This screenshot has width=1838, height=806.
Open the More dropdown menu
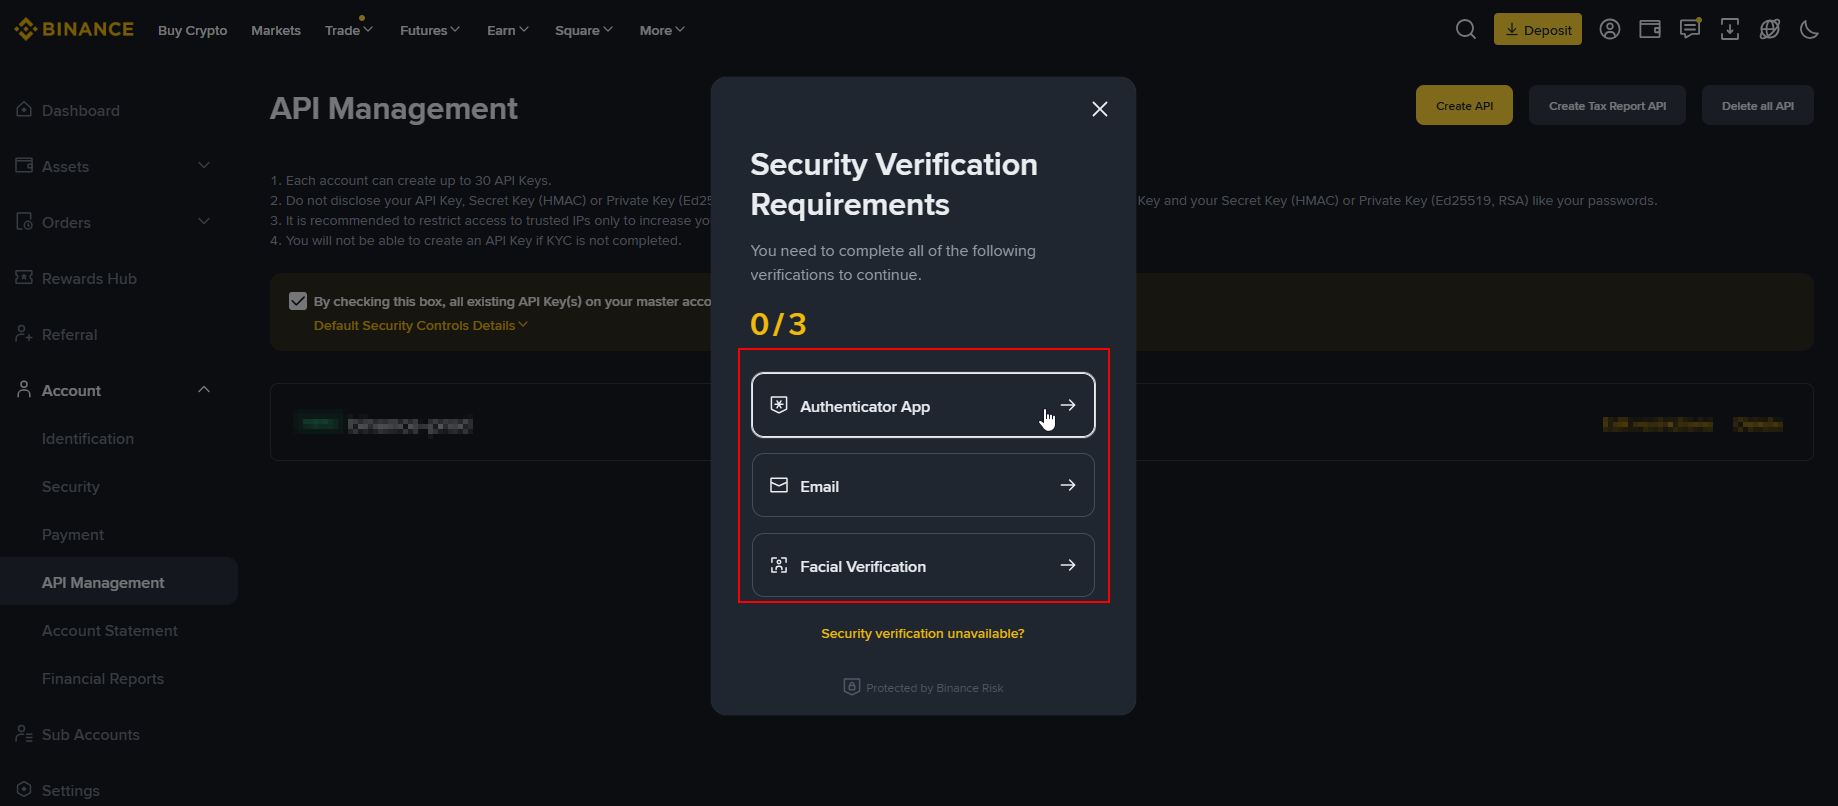[x=662, y=30]
